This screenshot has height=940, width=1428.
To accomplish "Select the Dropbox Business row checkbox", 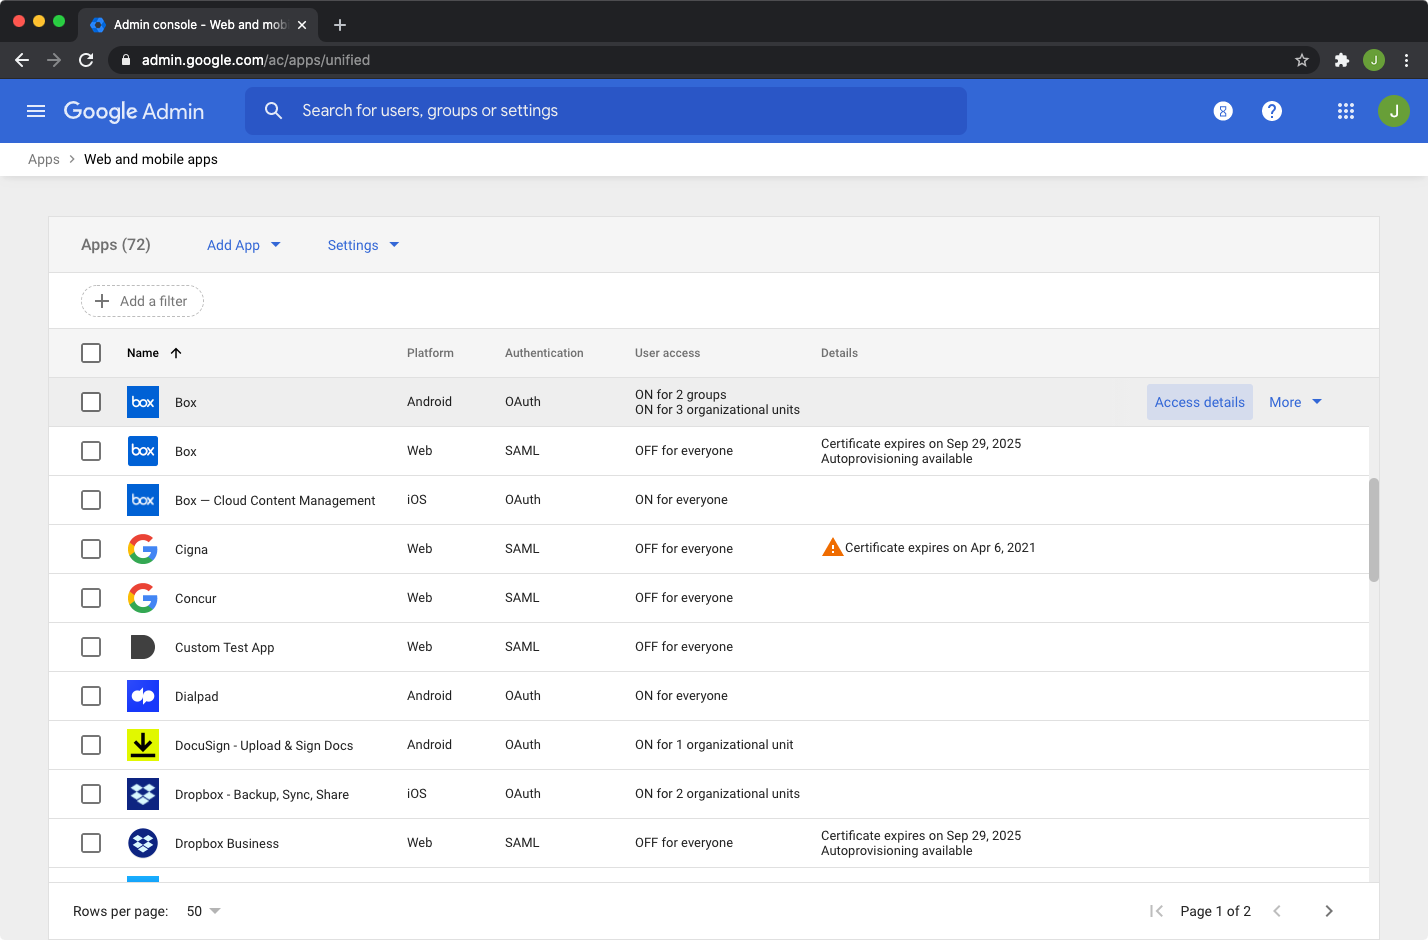I will (91, 843).
